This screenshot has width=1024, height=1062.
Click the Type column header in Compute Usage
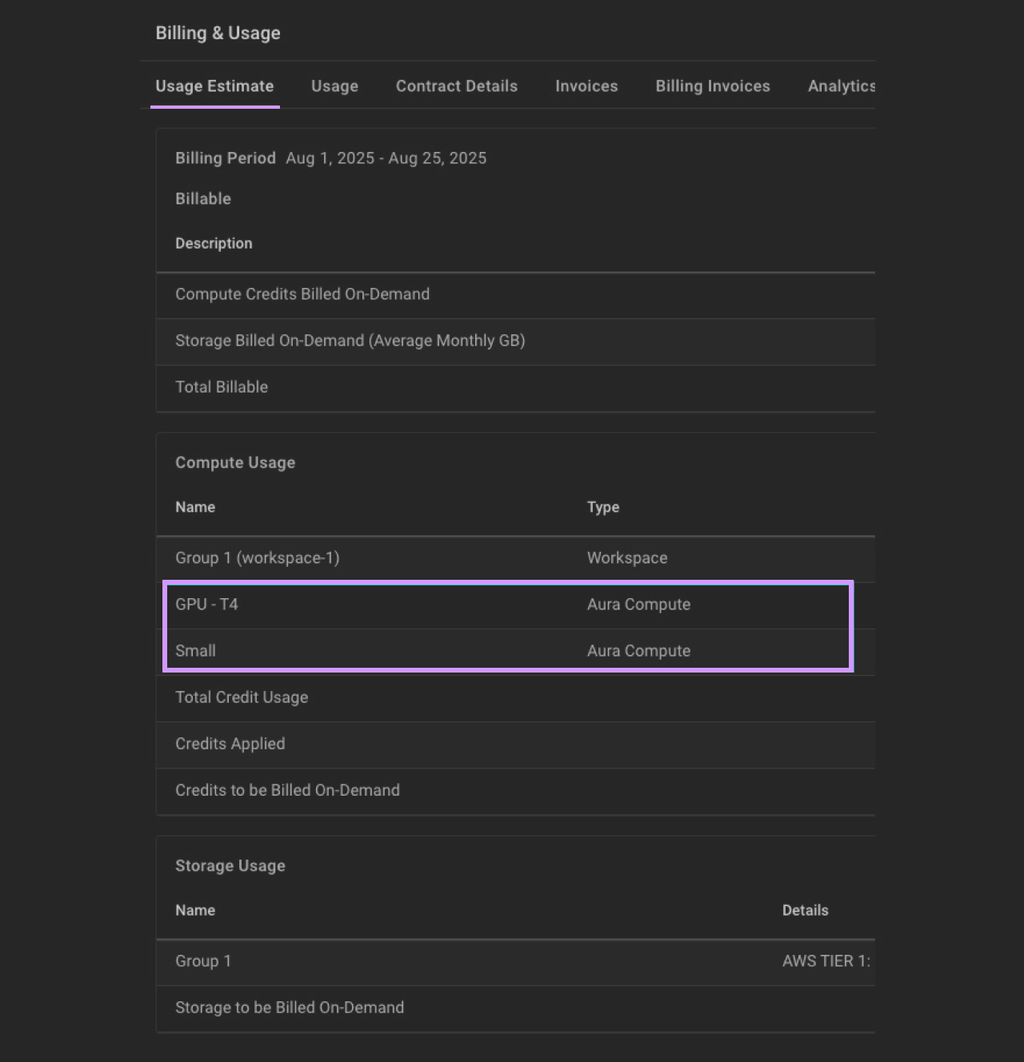tap(603, 507)
